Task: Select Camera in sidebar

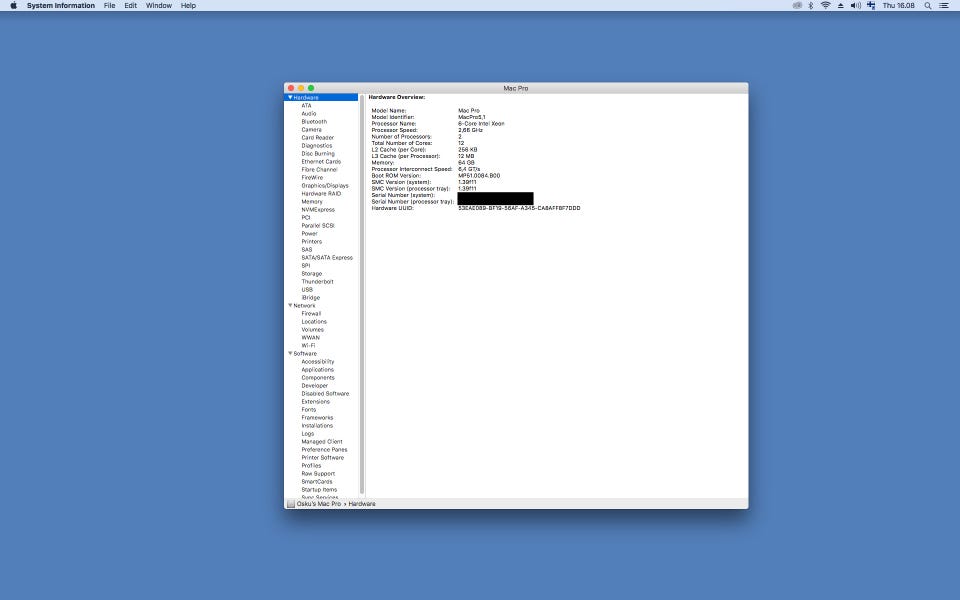Action: 311,130
